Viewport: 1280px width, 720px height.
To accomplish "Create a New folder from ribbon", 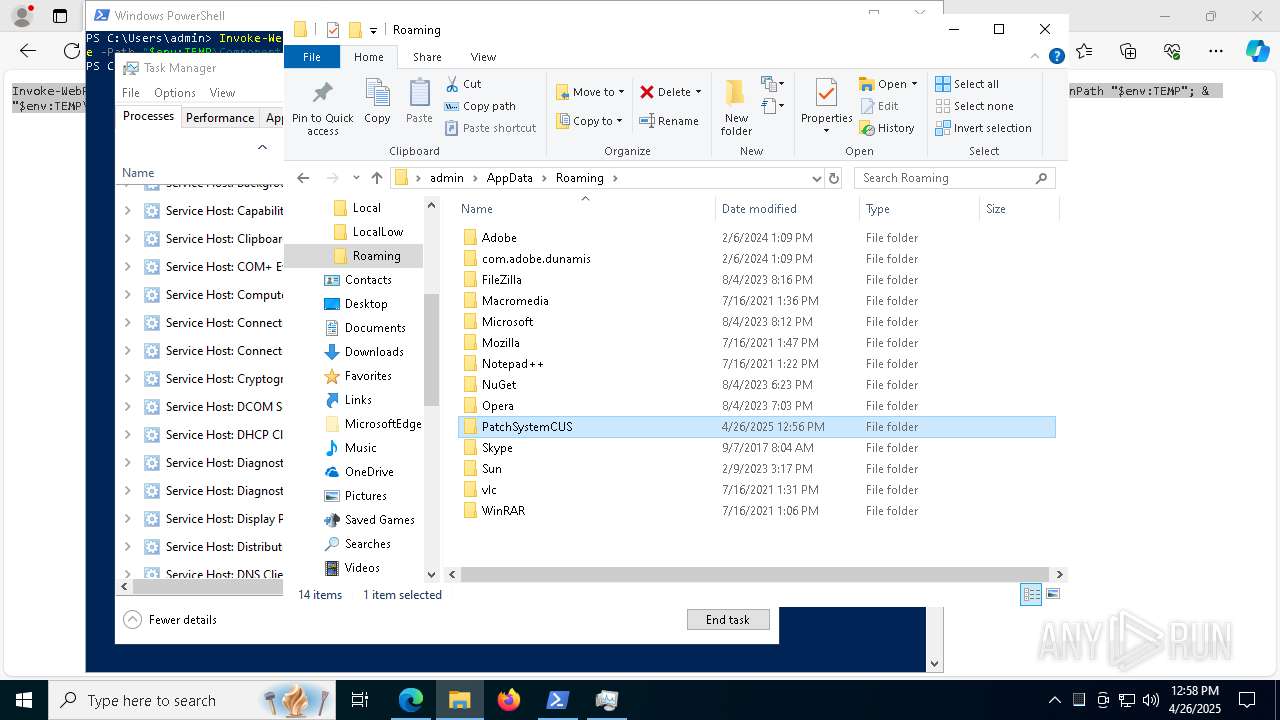I will 736,107.
